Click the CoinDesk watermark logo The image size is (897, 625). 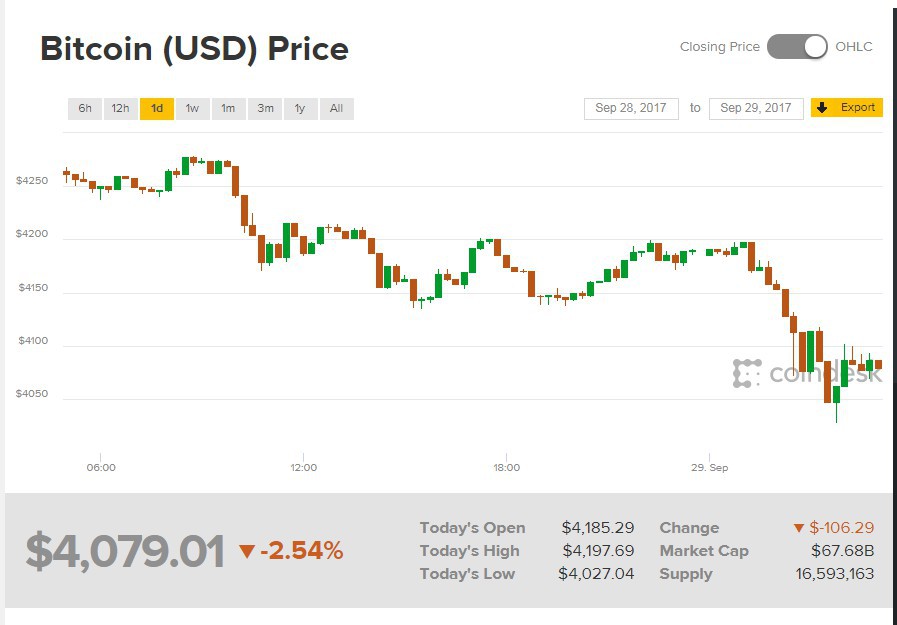pos(808,374)
